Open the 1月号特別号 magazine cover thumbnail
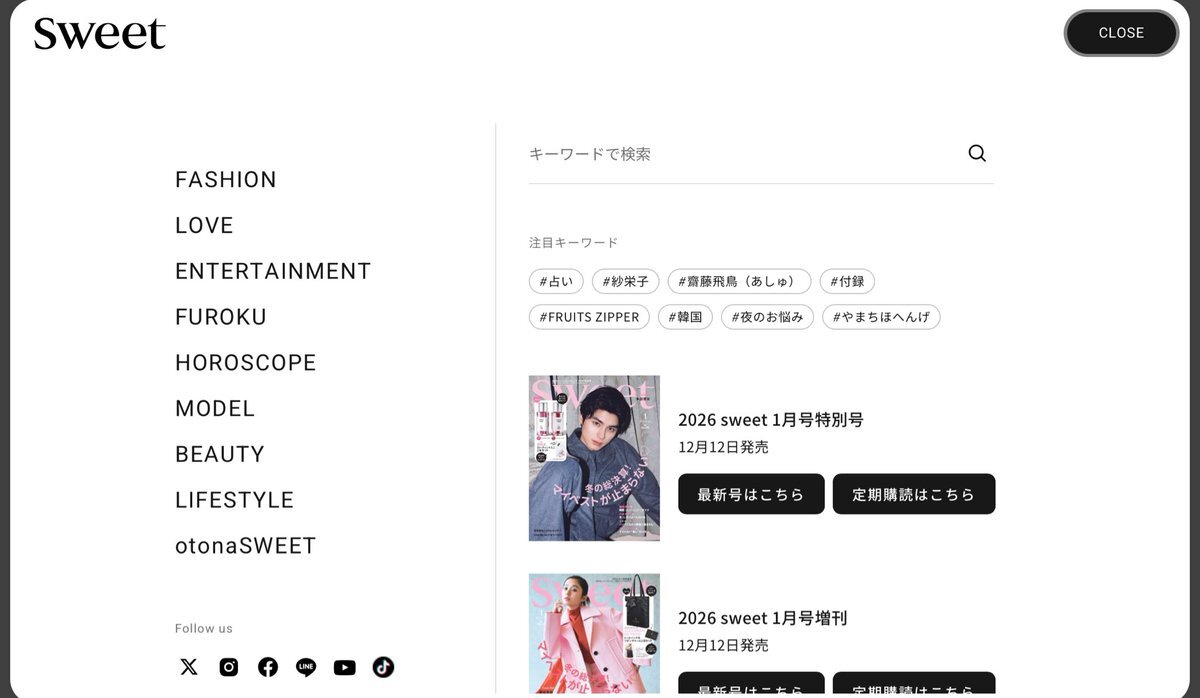 coord(594,458)
